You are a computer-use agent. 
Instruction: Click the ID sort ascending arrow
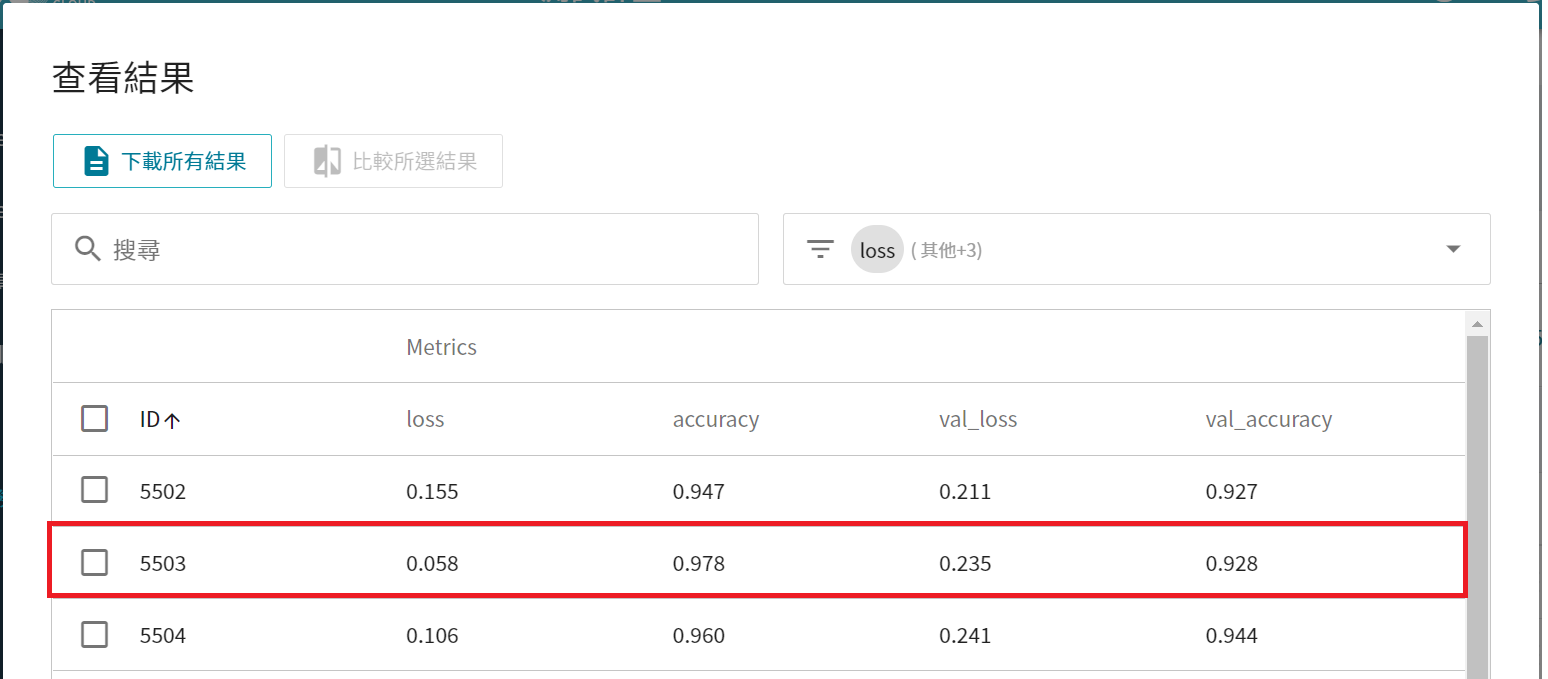tap(172, 421)
